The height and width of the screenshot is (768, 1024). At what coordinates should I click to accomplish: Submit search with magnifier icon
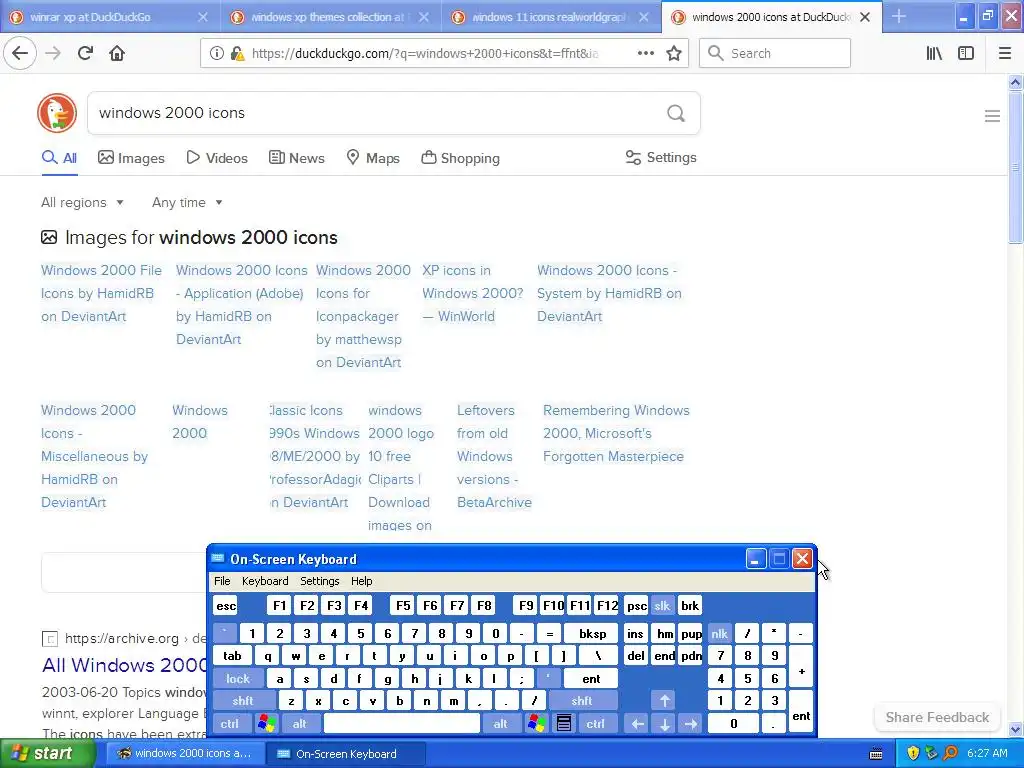click(x=676, y=113)
